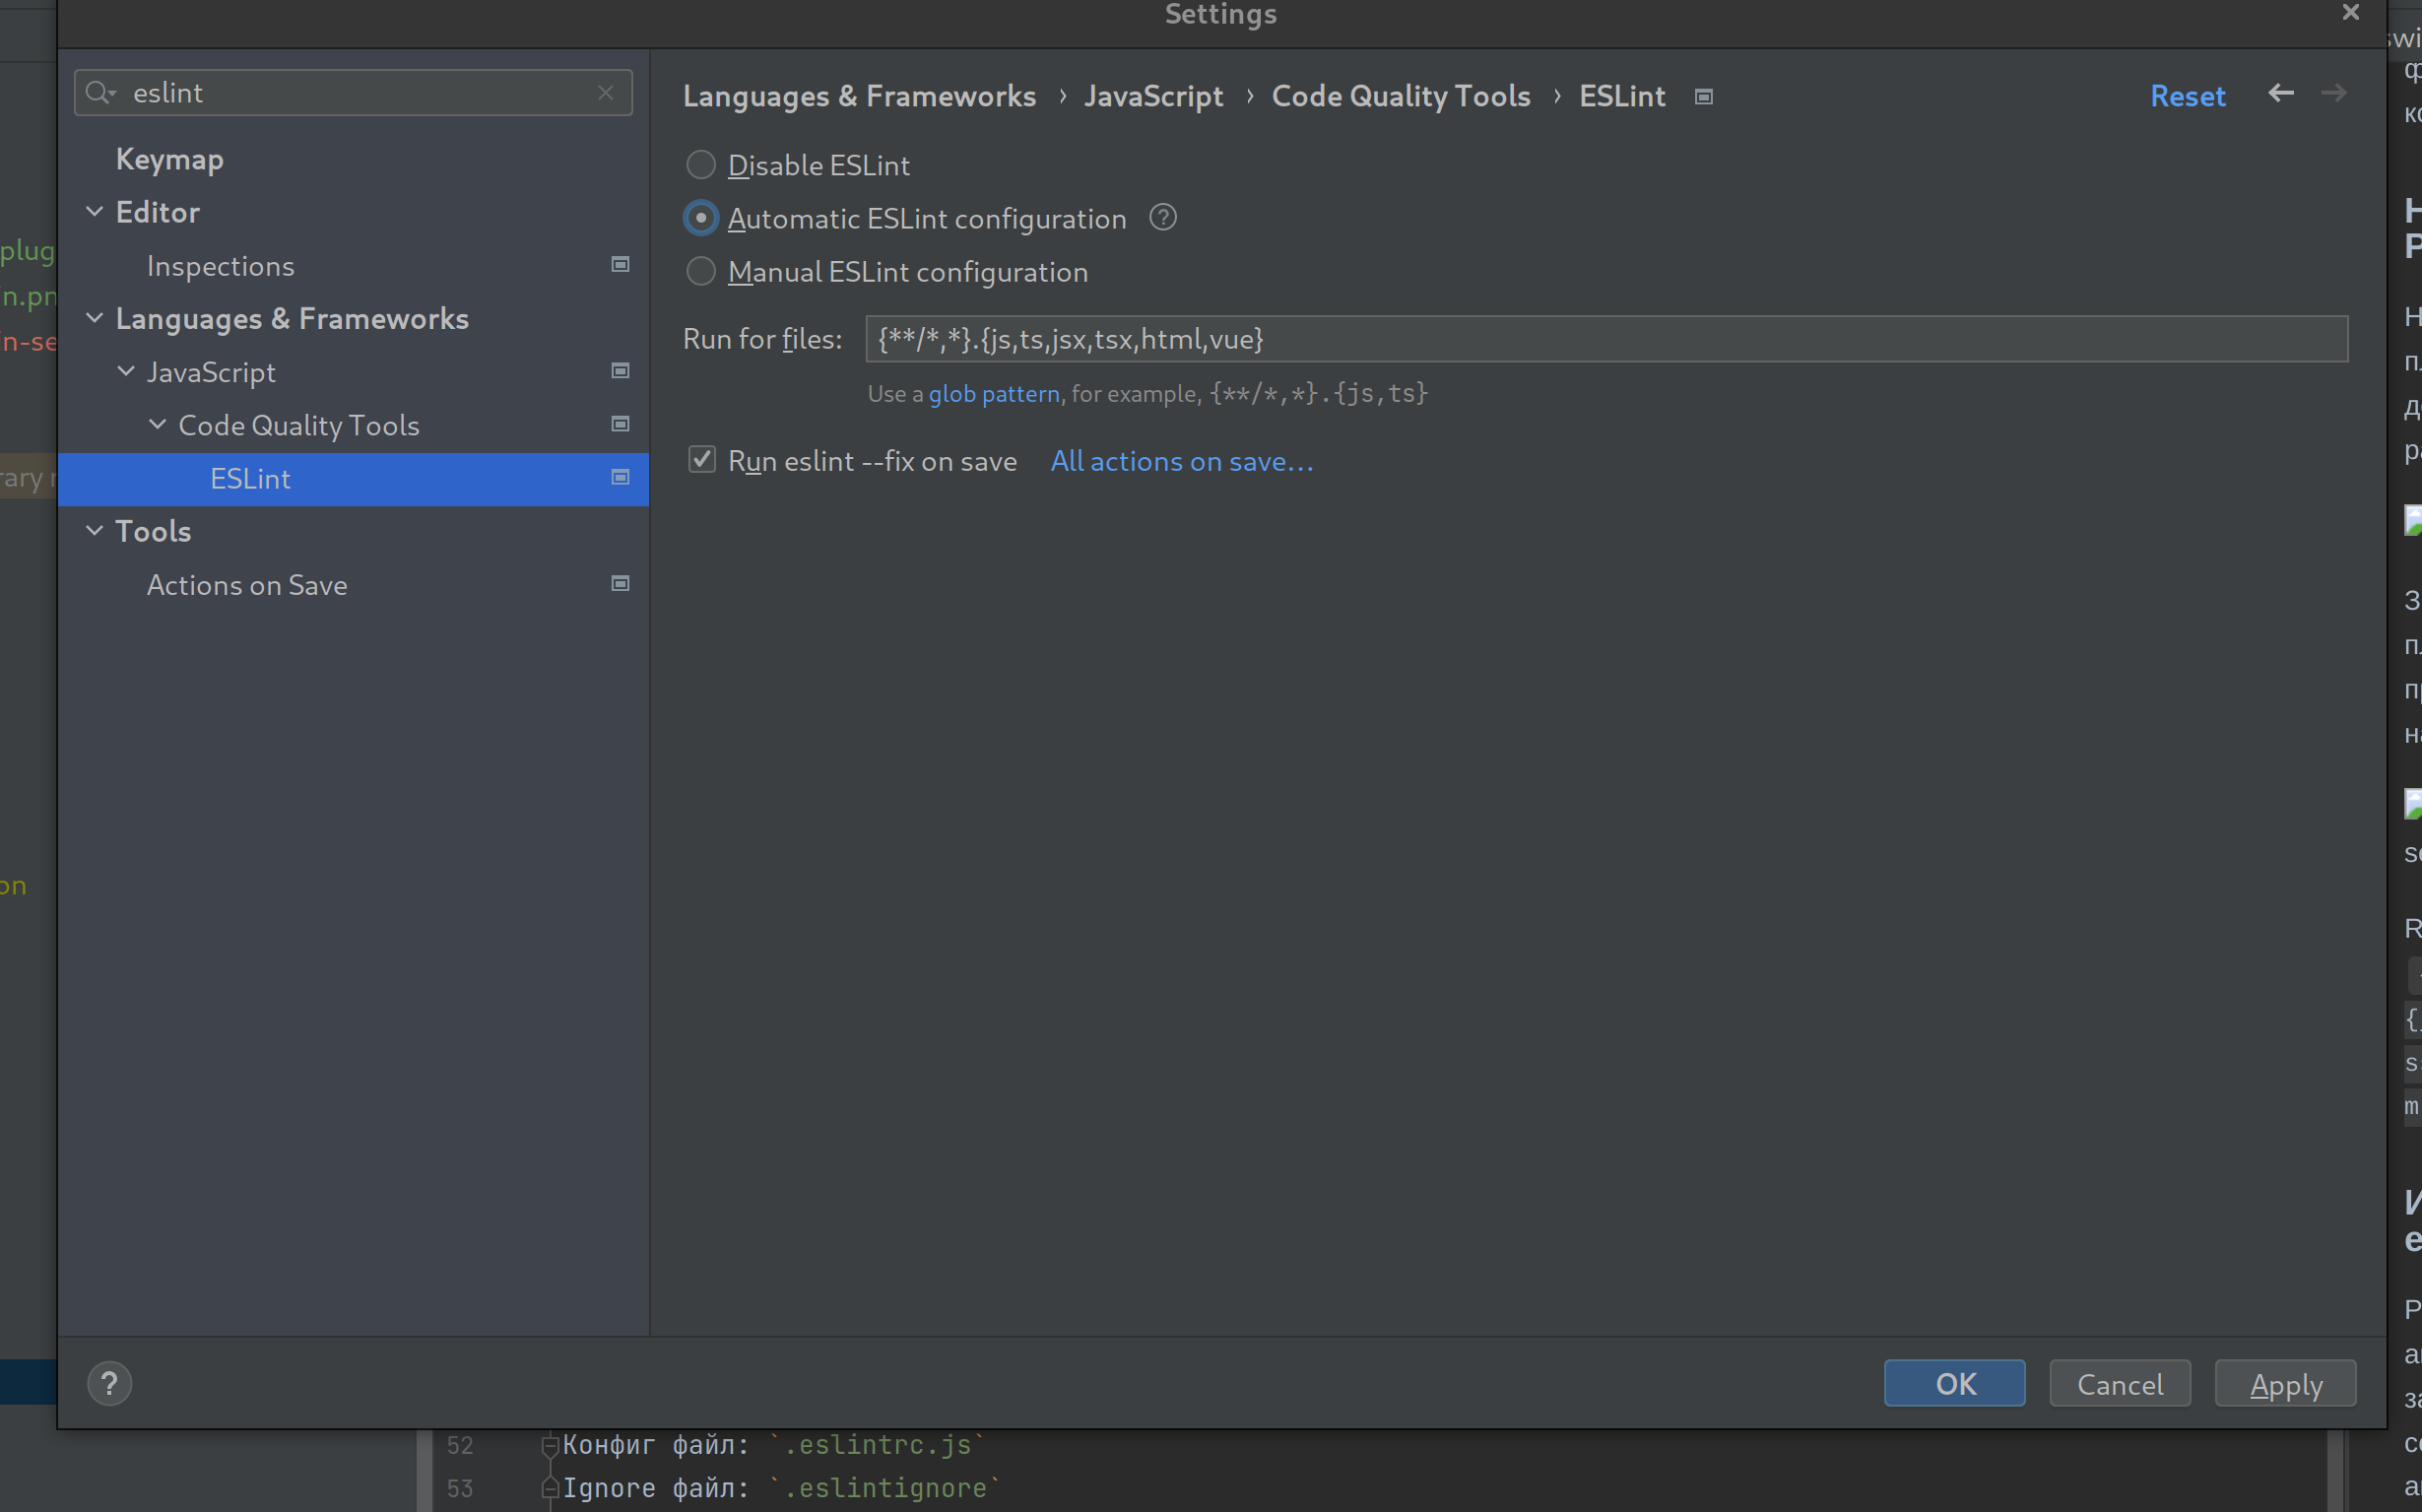Click the project-level icon on the Actions on Save row

(x=620, y=584)
